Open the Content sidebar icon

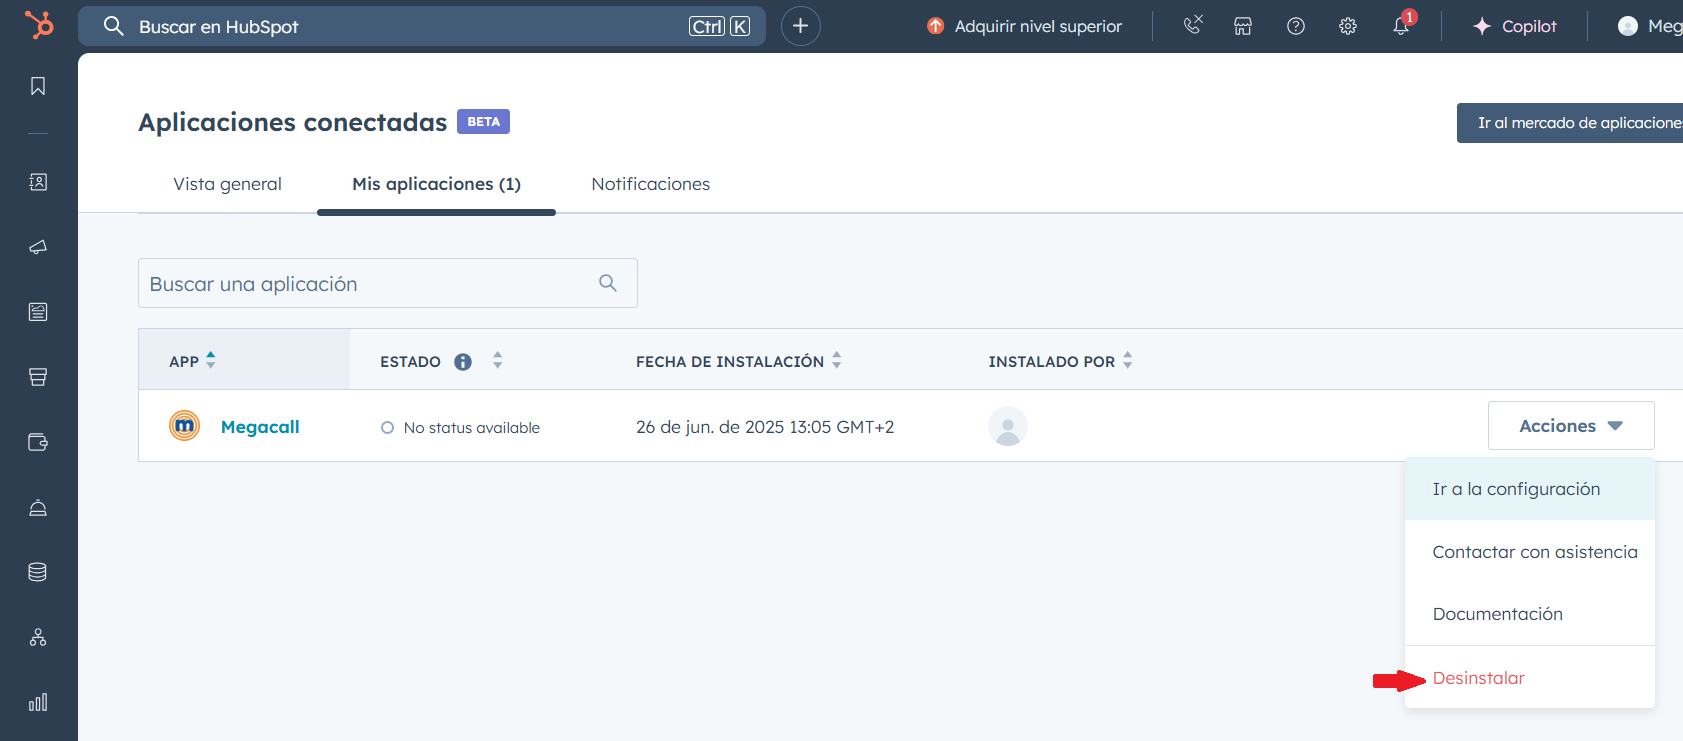coord(38,312)
